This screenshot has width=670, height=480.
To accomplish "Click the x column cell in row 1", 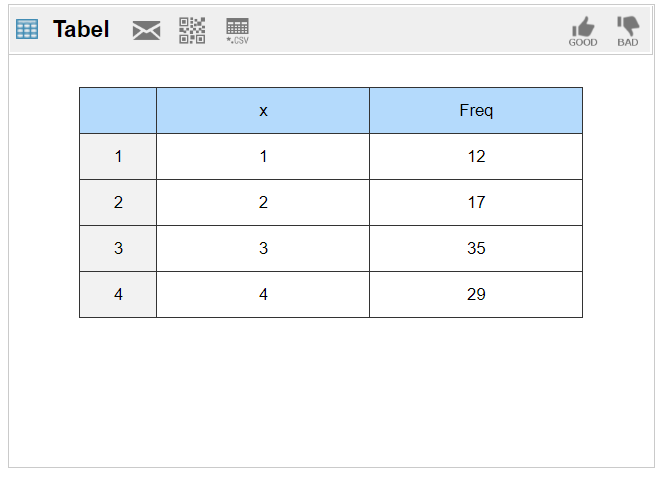I will click(x=263, y=157).
